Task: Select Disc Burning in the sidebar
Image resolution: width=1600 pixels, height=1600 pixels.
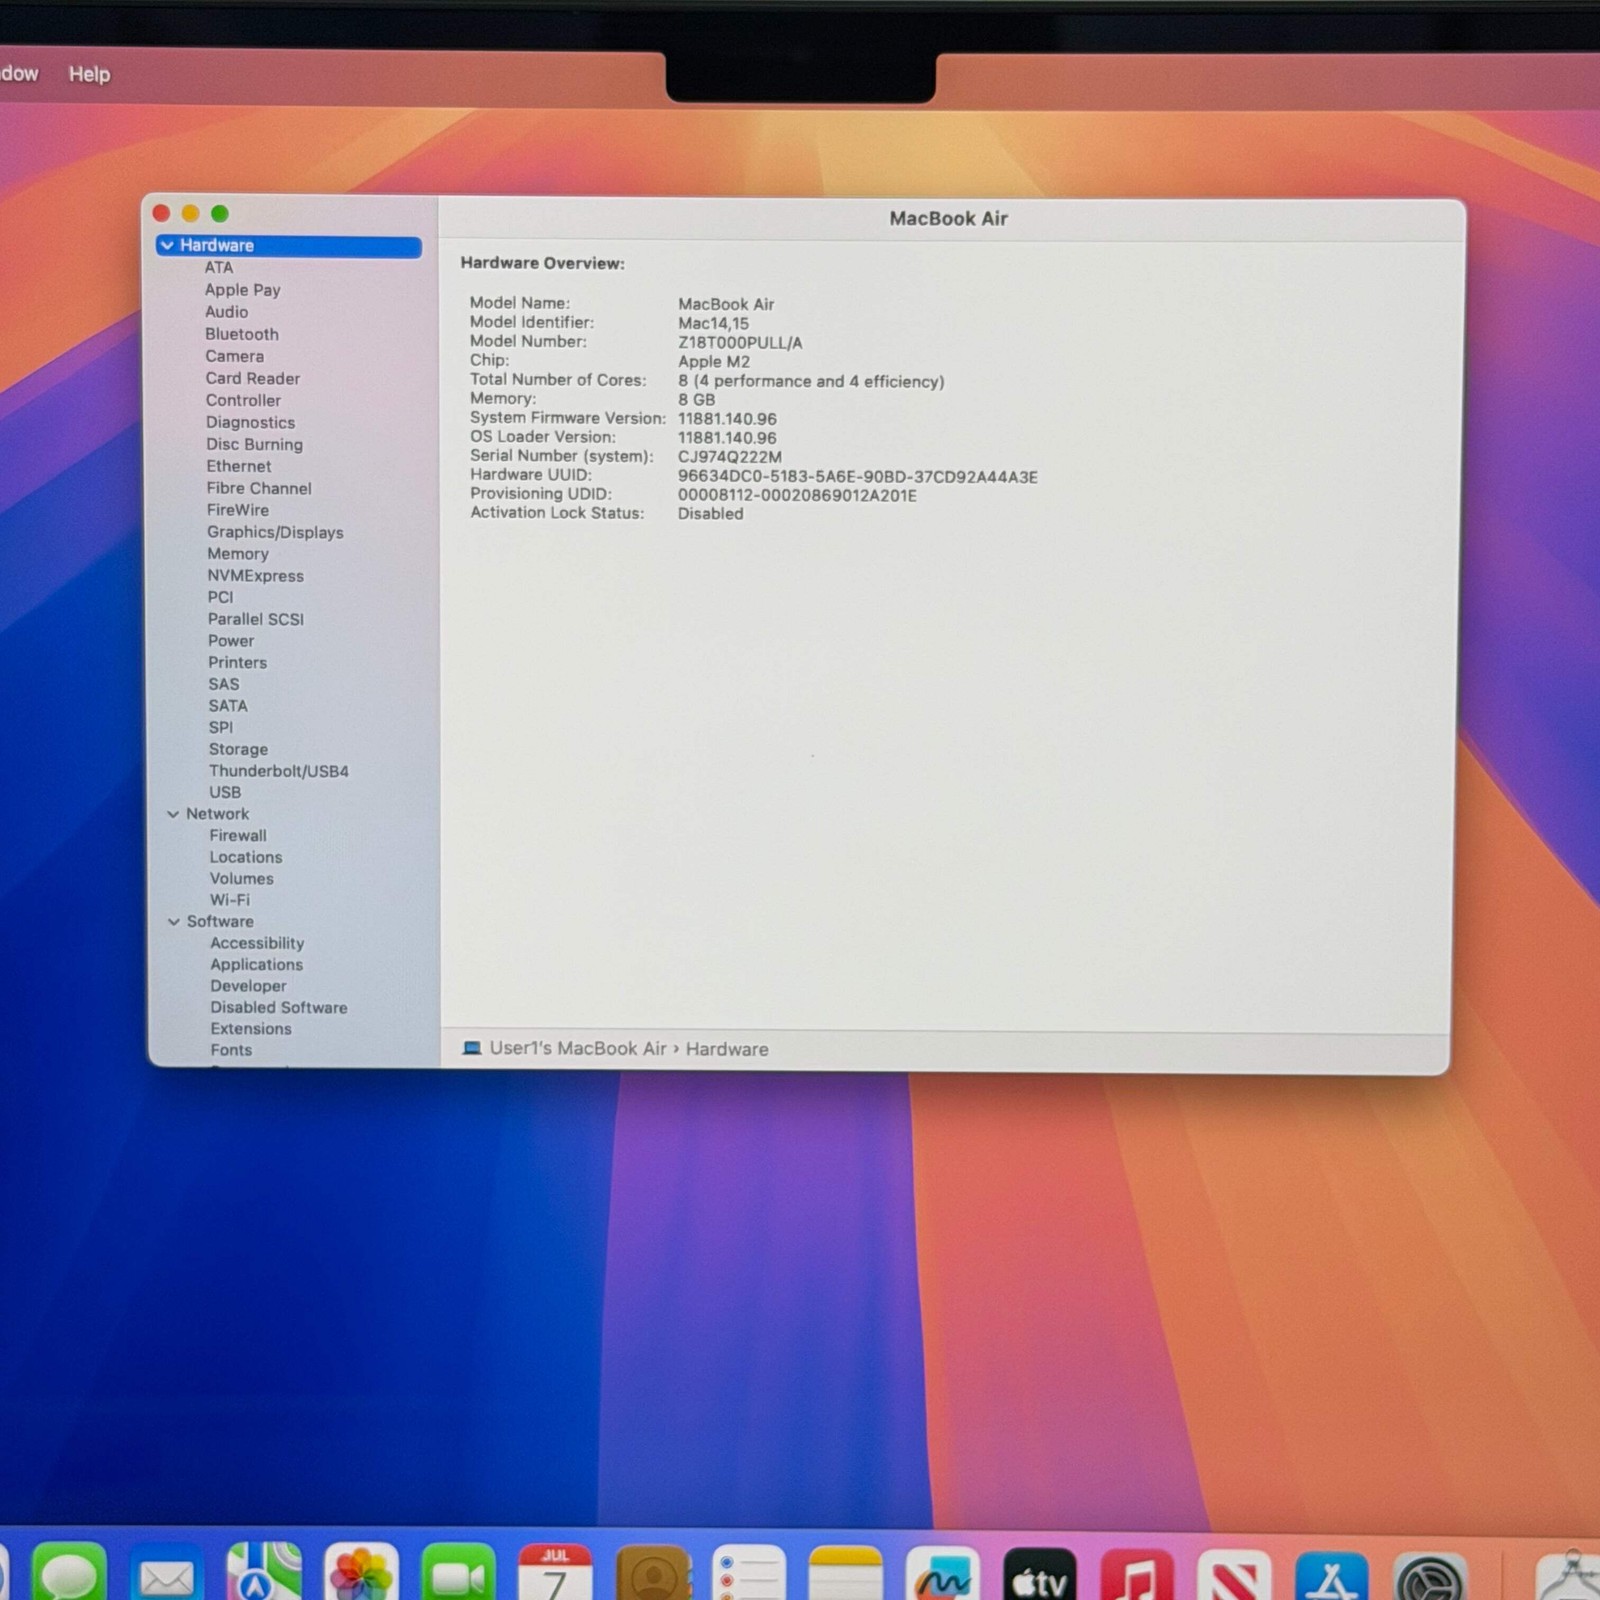Action: click(x=254, y=444)
